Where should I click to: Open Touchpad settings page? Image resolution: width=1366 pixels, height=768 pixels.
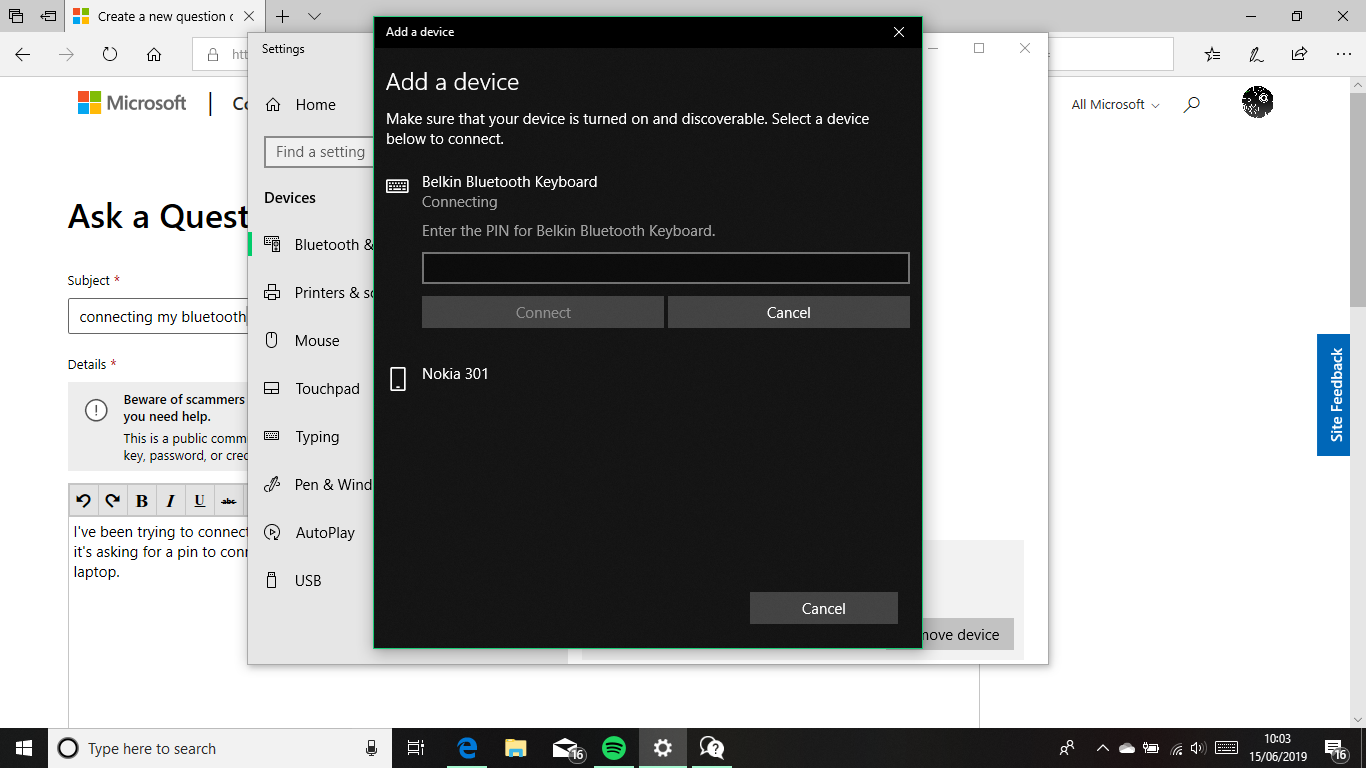click(312, 389)
